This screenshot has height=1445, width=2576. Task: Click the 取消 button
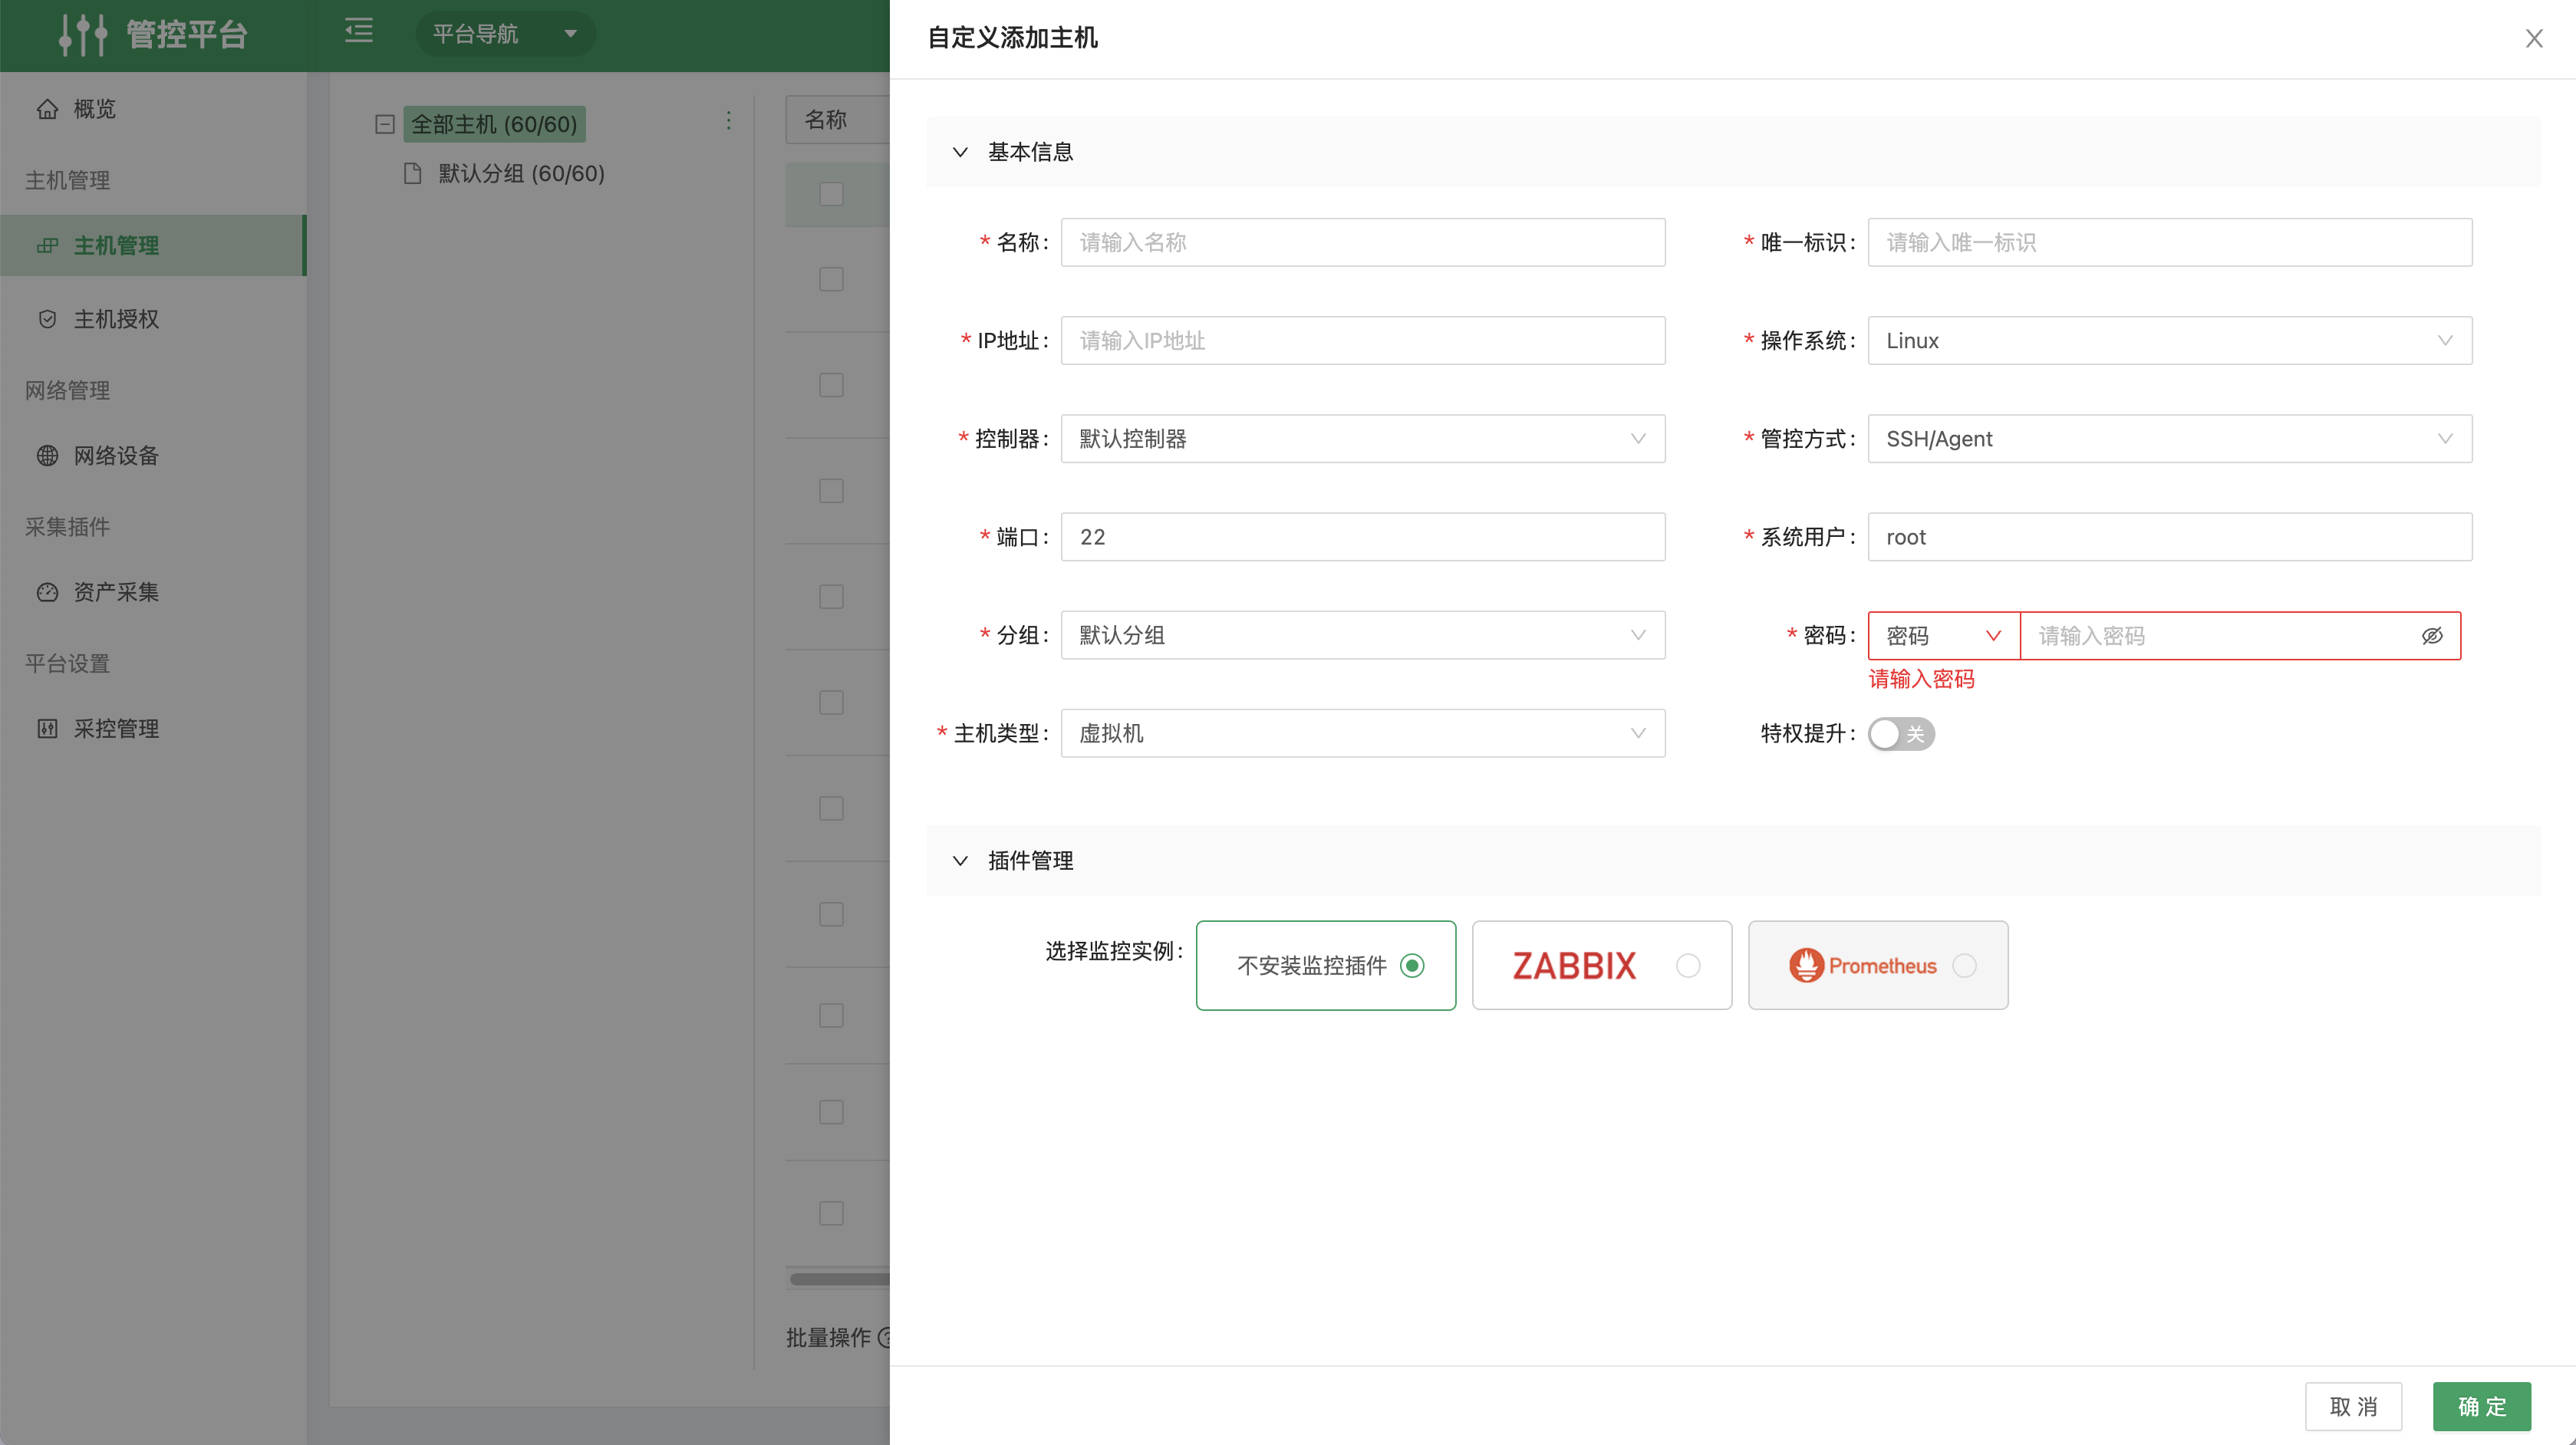(x=2353, y=1407)
